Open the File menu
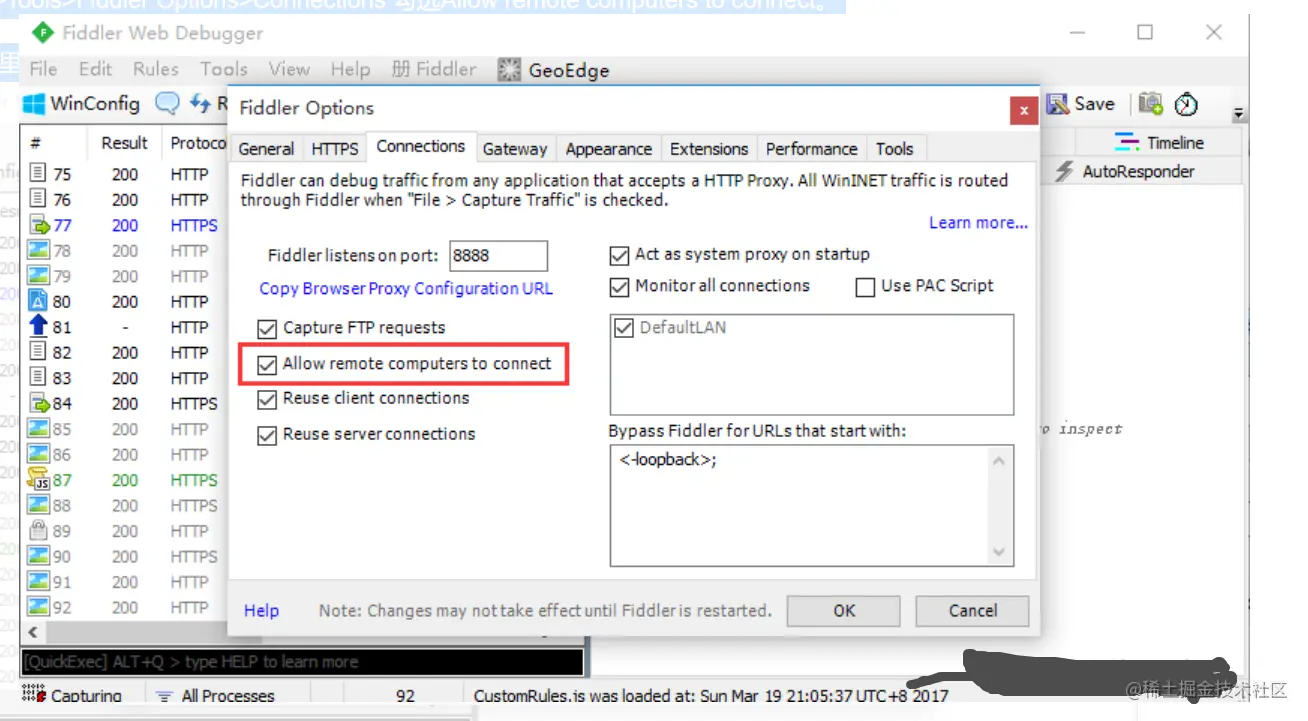Image resolution: width=1308 pixels, height=721 pixels. pyautogui.click(x=43, y=69)
